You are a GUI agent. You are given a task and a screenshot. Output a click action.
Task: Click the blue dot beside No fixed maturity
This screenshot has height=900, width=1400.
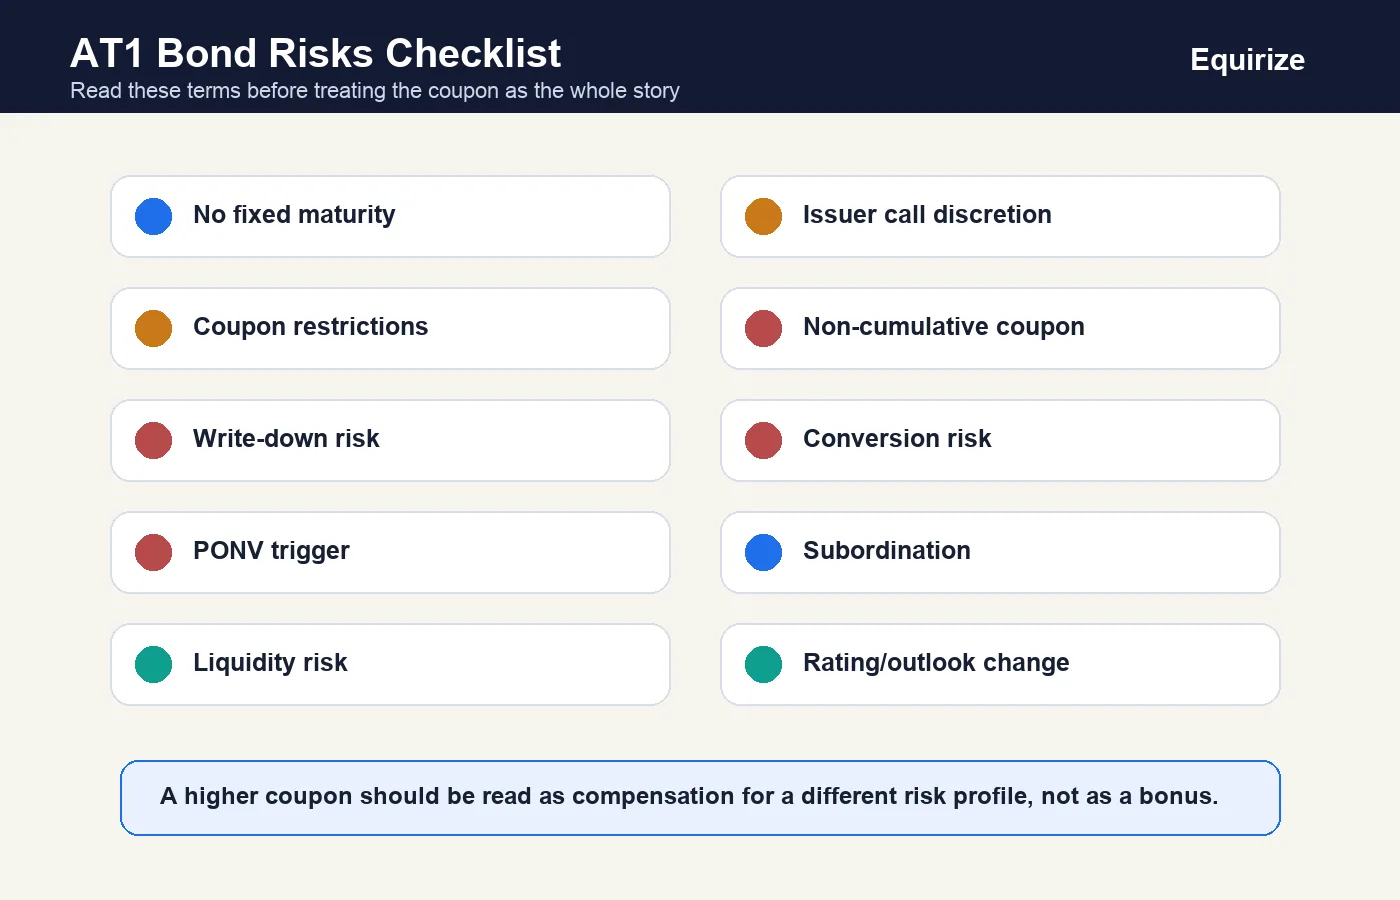[153, 216]
